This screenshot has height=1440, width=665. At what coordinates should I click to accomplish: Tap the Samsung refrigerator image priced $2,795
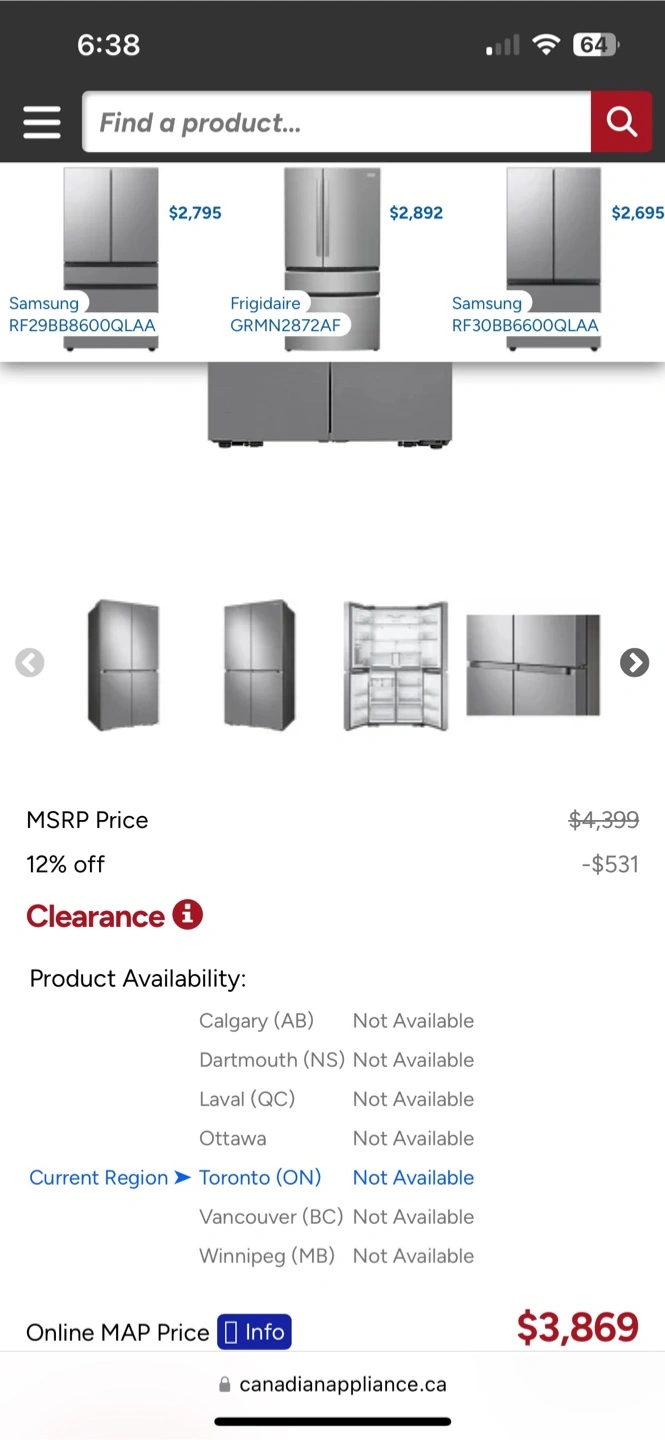(x=111, y=260)
